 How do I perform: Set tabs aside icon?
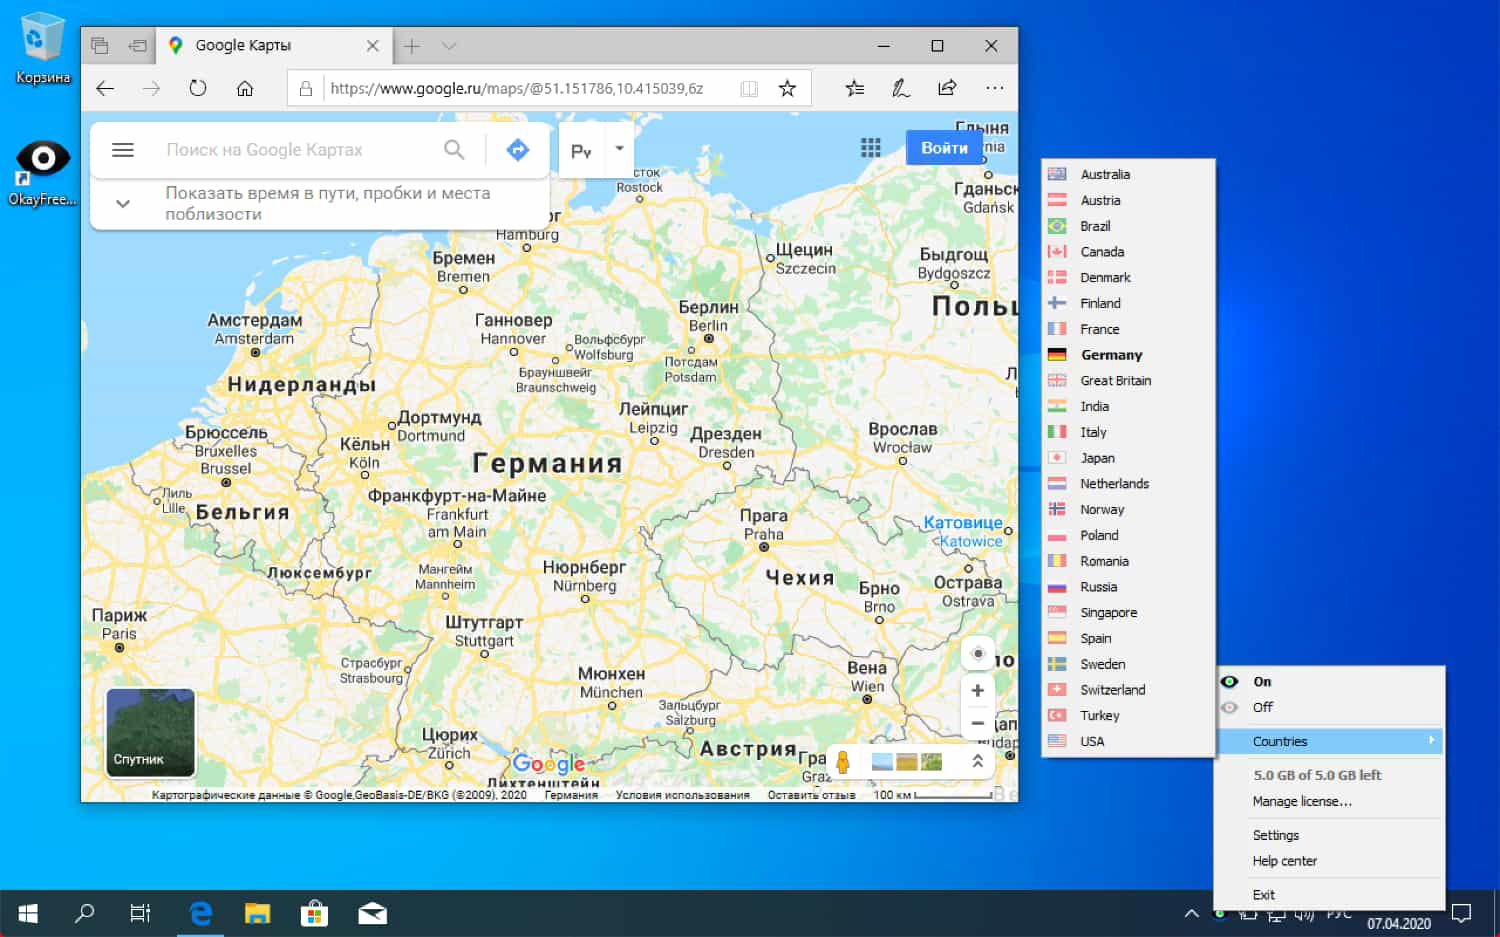pos(137,46)
